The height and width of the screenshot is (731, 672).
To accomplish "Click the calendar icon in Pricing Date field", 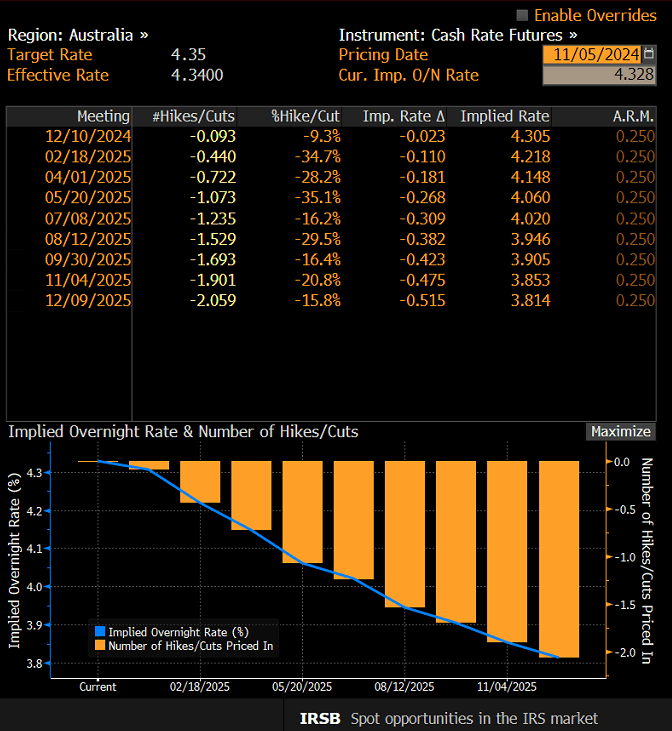I will pyautogui.click(x=650, y=55).
